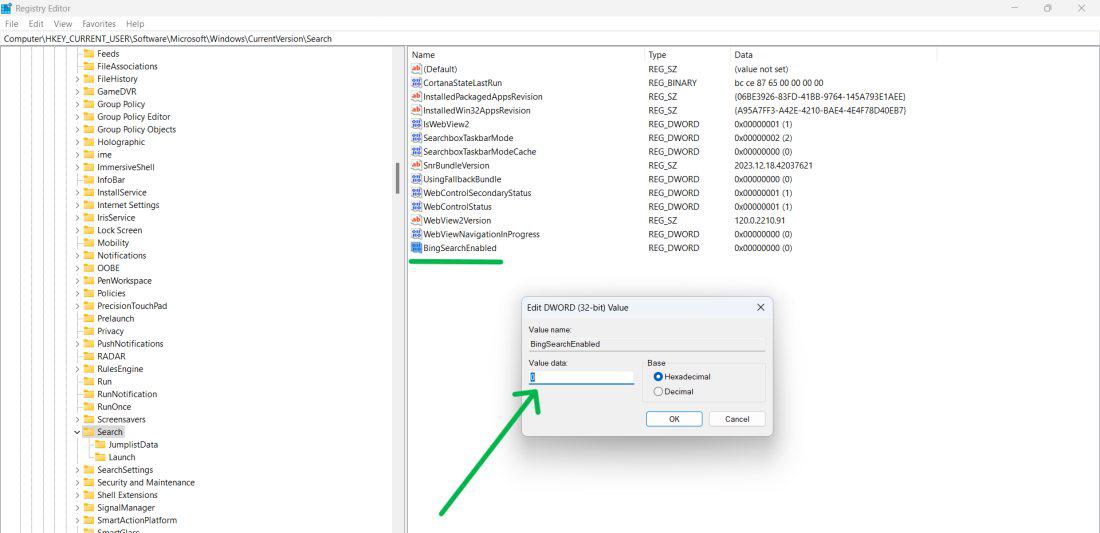Click the Value data input field

pos(581,377)
